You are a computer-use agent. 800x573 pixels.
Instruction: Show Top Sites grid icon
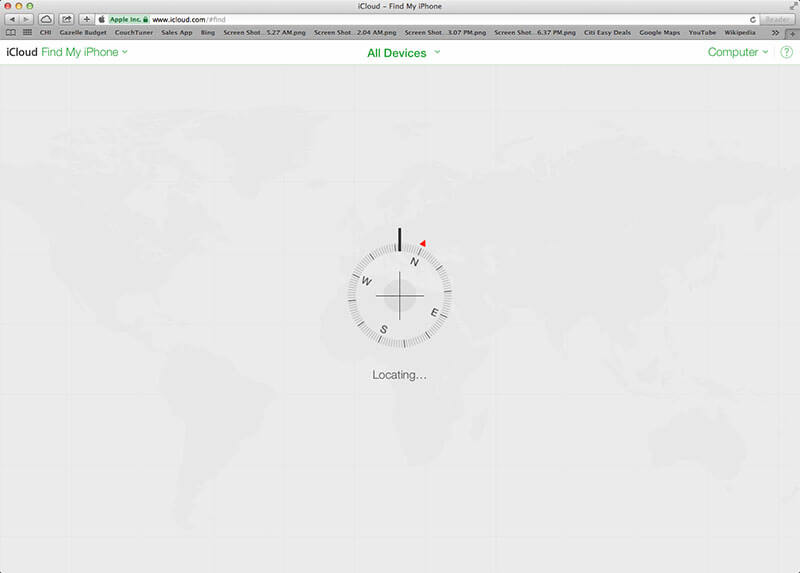(x=28, y=33)
